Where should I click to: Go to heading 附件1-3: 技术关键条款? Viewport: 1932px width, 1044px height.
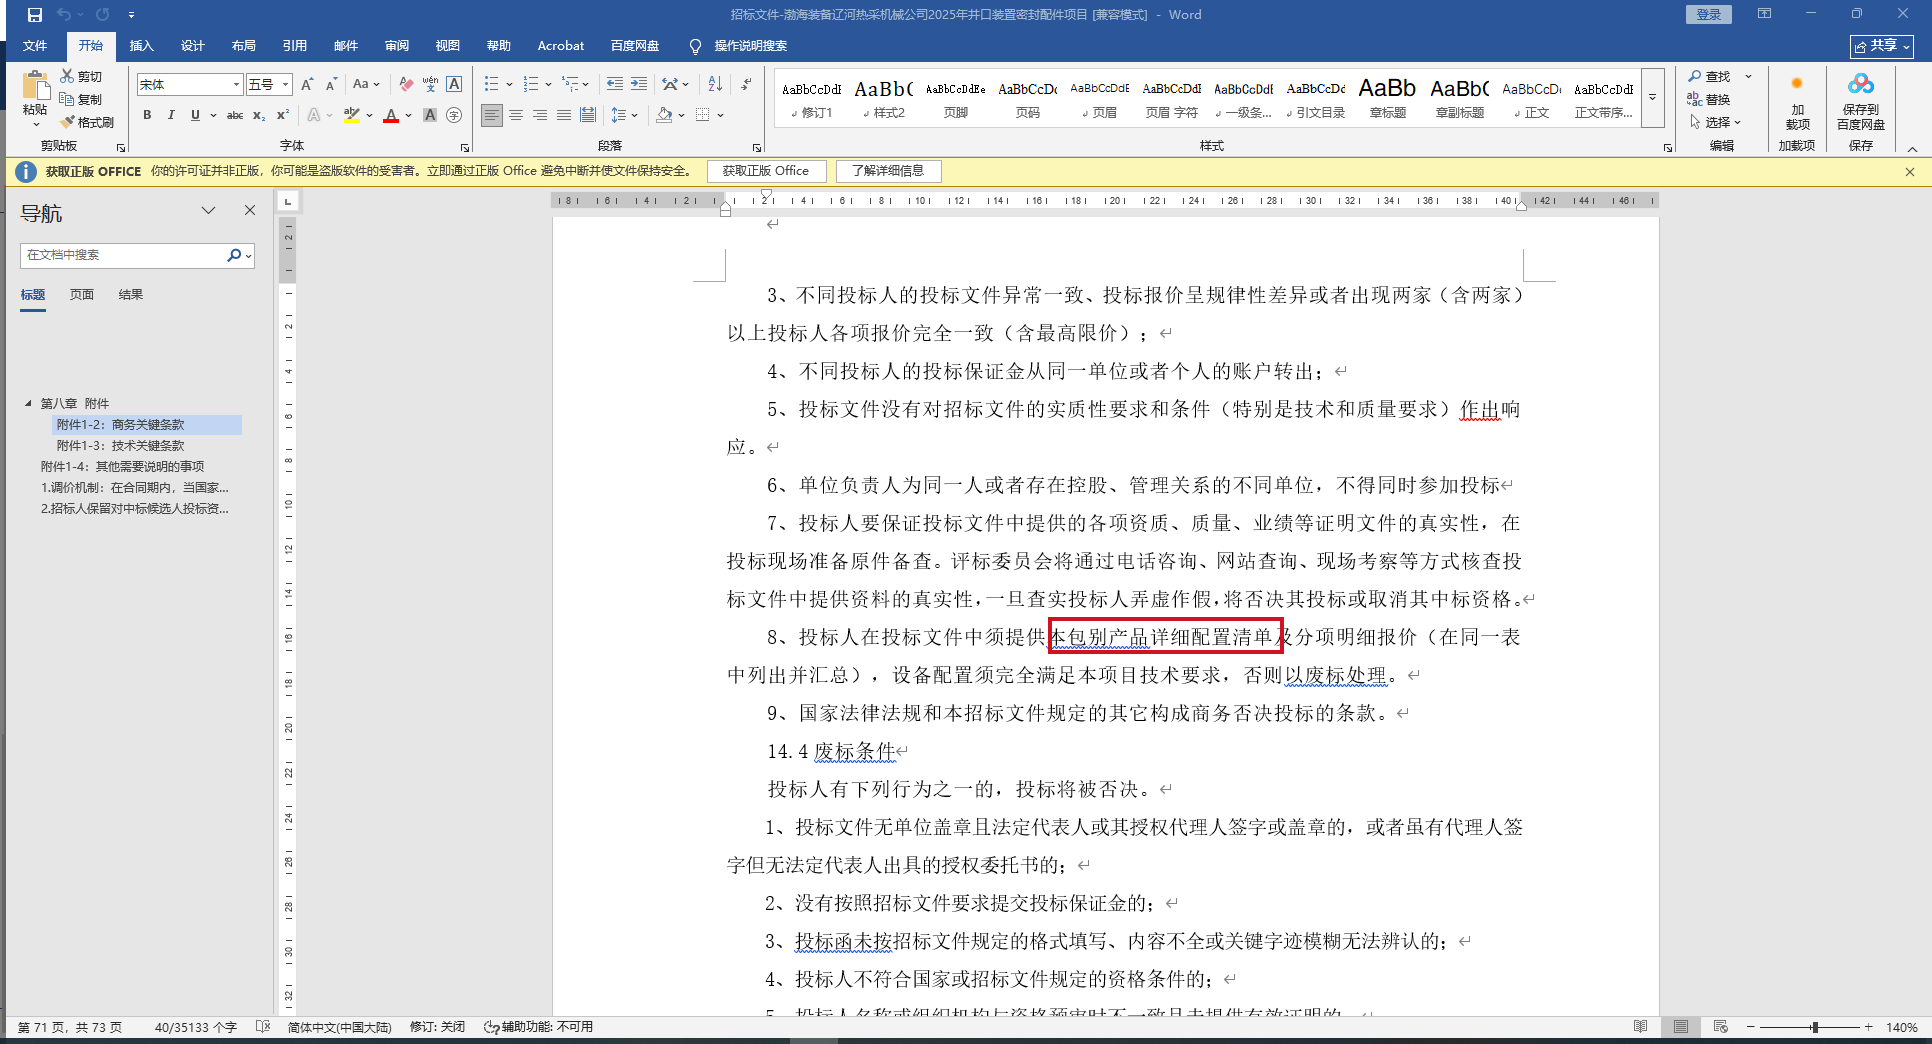120,446
